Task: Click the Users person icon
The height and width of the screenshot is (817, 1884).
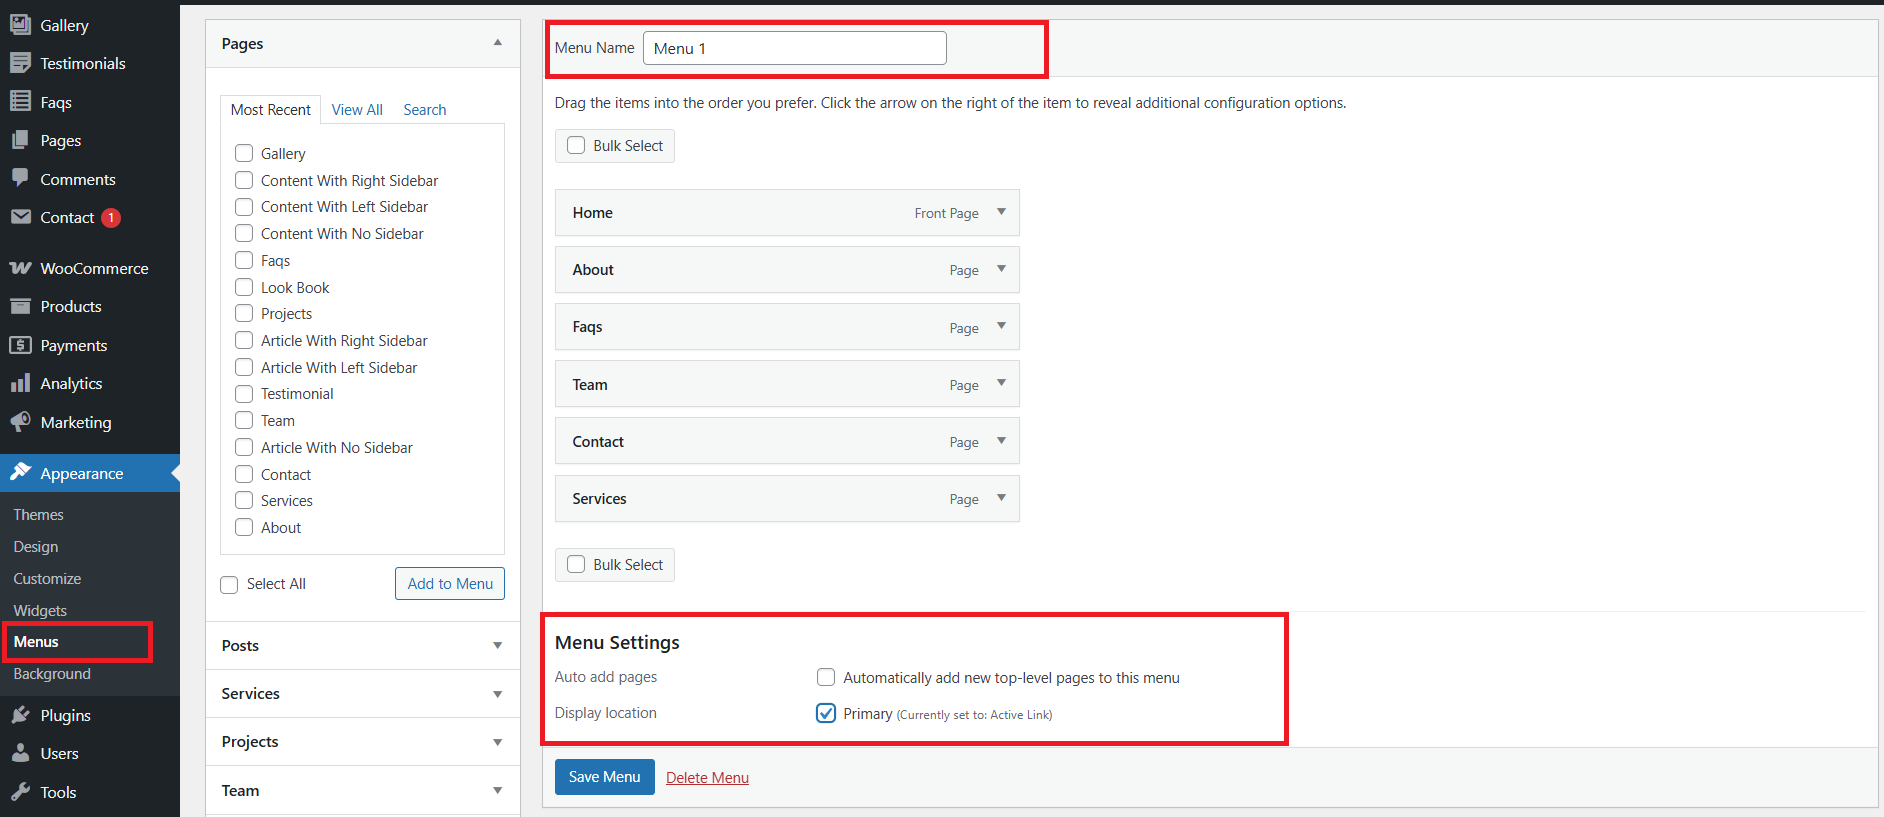Action: tap(20, 753)
